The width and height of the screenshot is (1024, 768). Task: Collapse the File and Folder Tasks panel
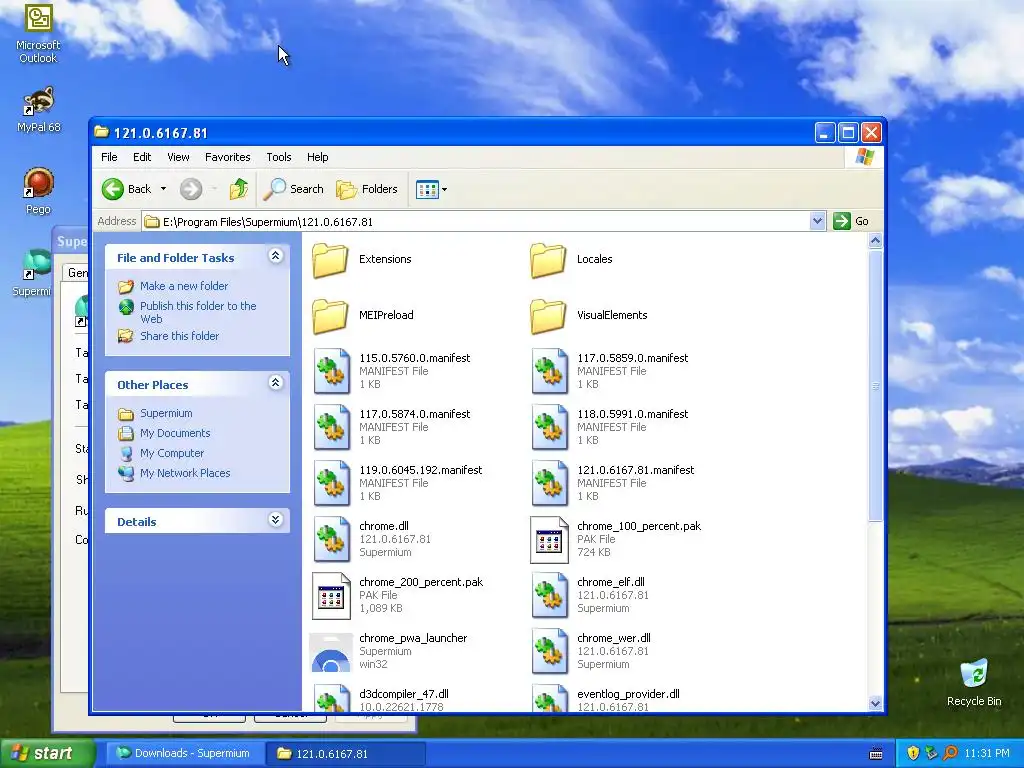click(x=276, y=256)
